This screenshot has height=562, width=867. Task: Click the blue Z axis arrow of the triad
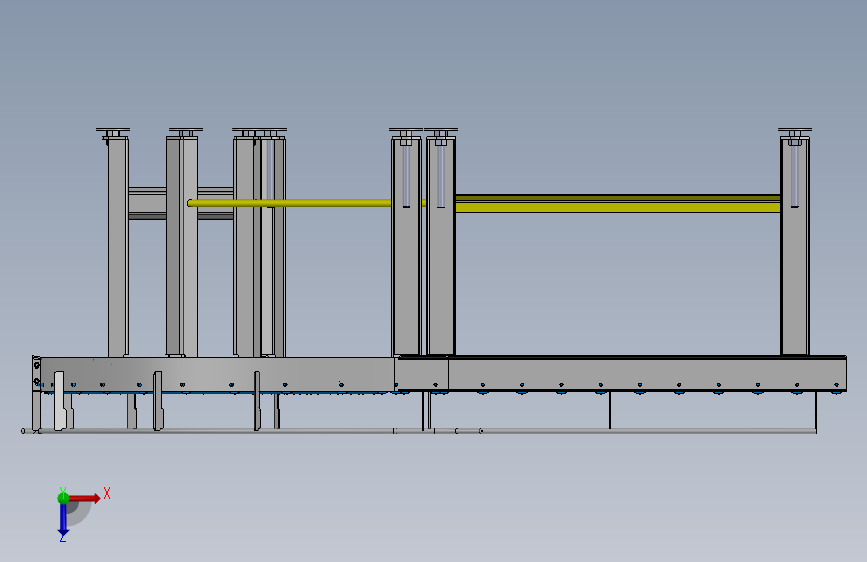[63, 520]
